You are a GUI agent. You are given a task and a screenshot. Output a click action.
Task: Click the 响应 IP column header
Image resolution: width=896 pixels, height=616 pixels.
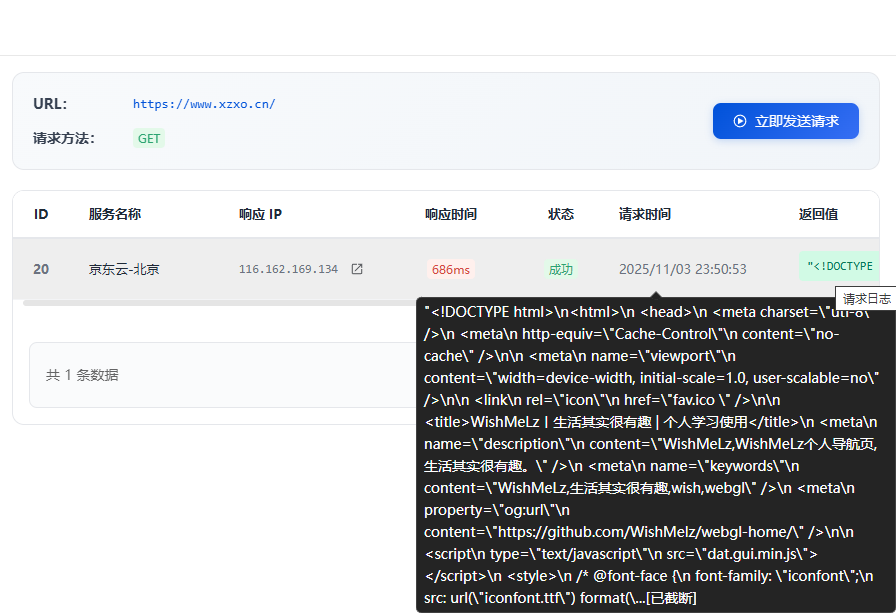[x=260, y=214]
